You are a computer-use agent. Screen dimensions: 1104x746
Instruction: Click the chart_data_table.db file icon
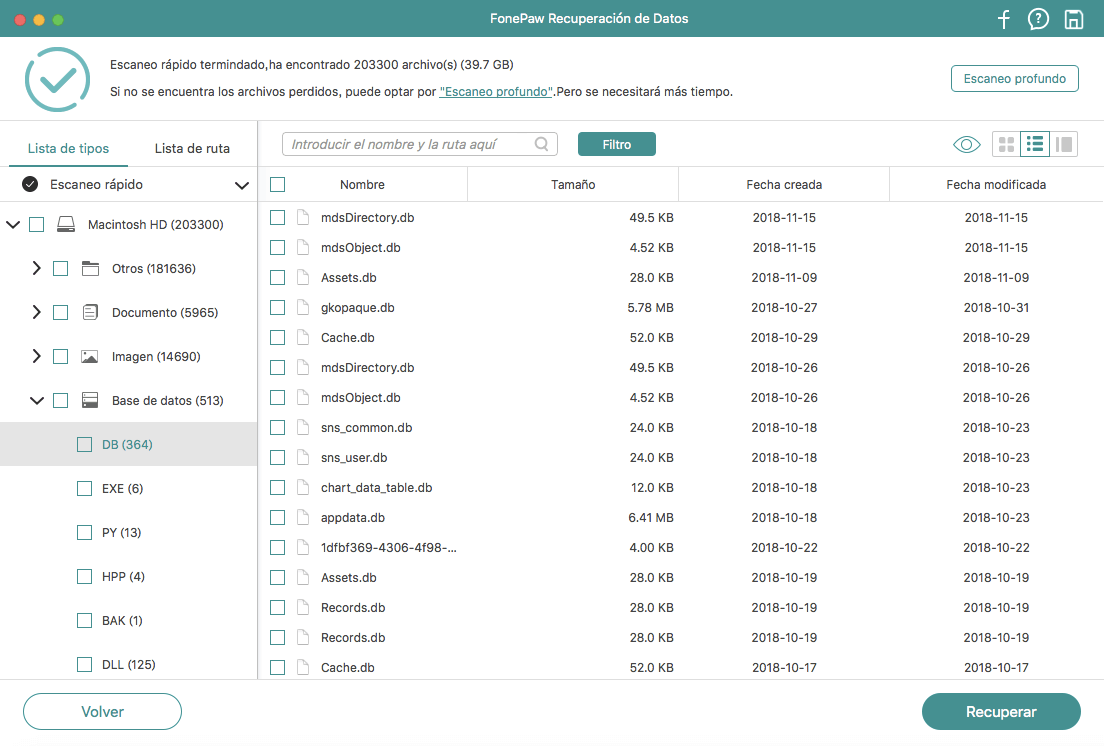pyautogui.click(x=303, y=487)
